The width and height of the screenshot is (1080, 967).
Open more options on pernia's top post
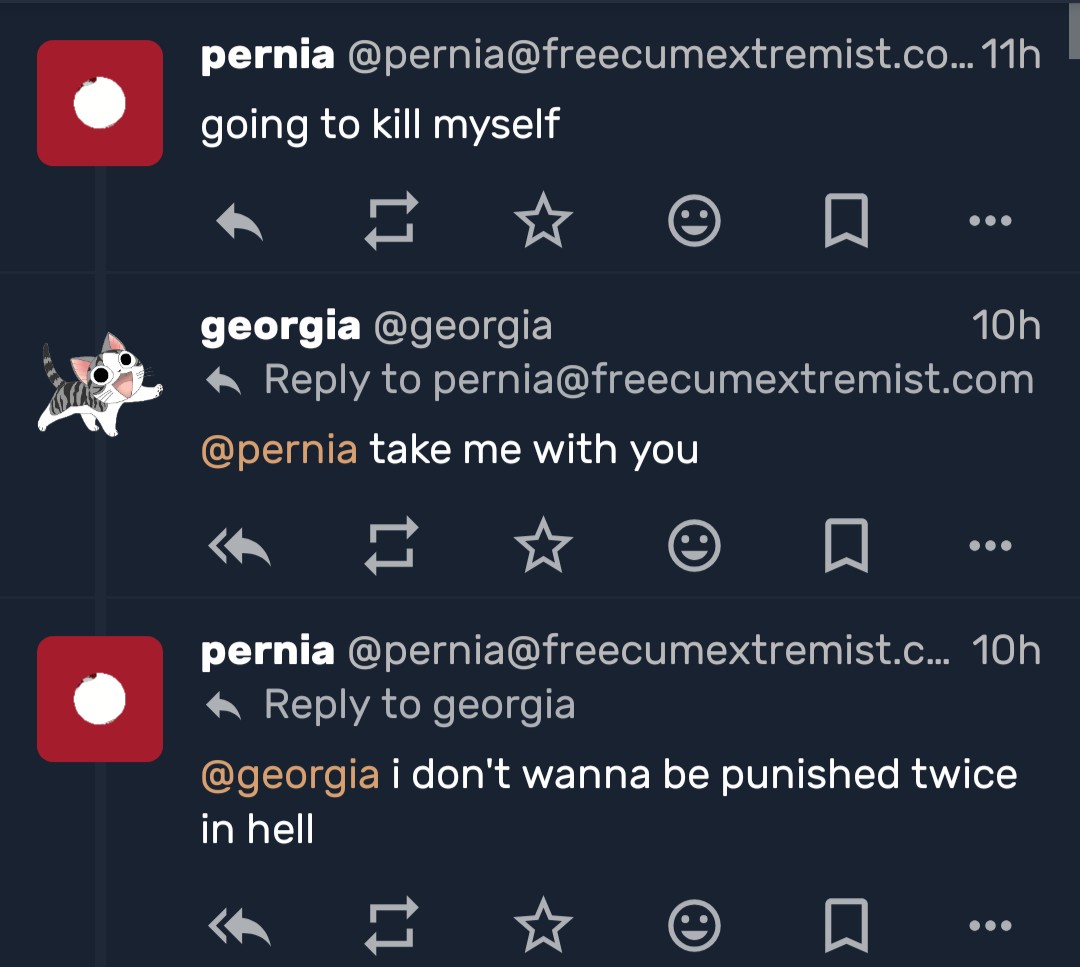pyautogui.click(x=990, y=221)
